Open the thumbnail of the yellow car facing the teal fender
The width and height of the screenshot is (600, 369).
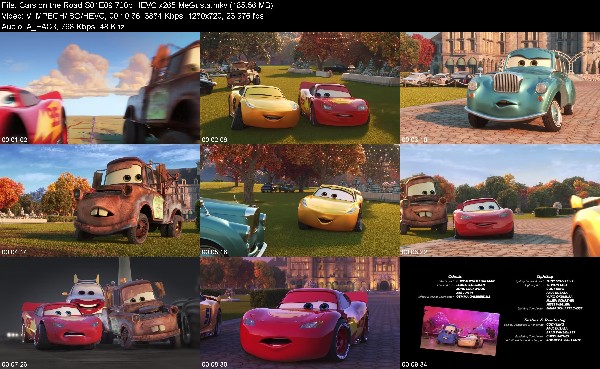tap(300, 201)
